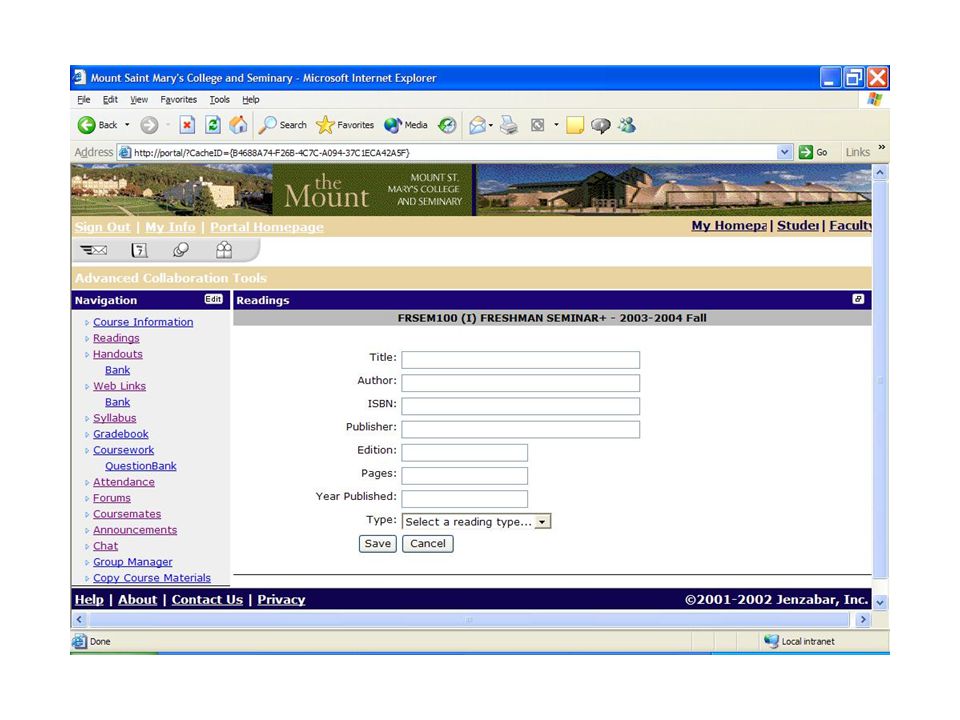Go to browser Home icon
The height and width of the screenshot is (720, 960).
coord(238,125)
